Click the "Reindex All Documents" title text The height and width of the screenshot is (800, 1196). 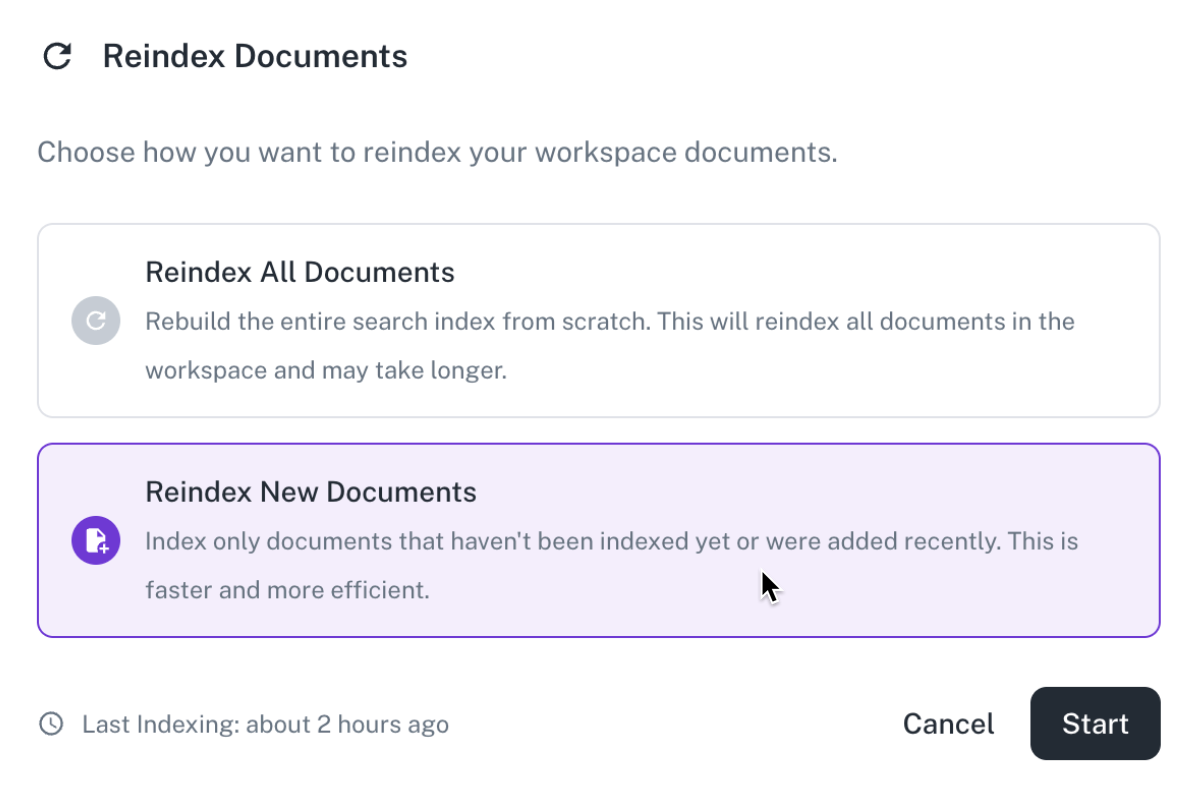[x=300, y=272]
